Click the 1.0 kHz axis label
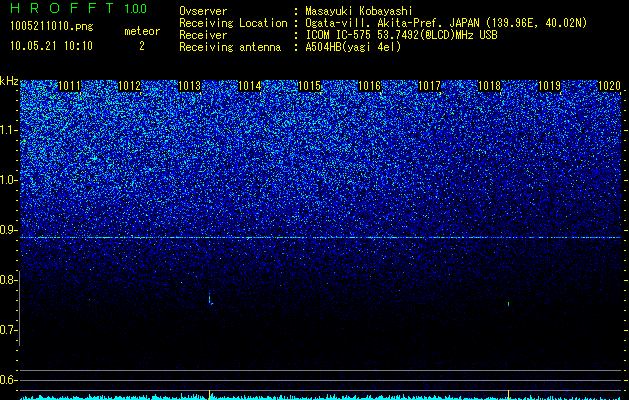This screenshot has height=400, width=629. 8,180
